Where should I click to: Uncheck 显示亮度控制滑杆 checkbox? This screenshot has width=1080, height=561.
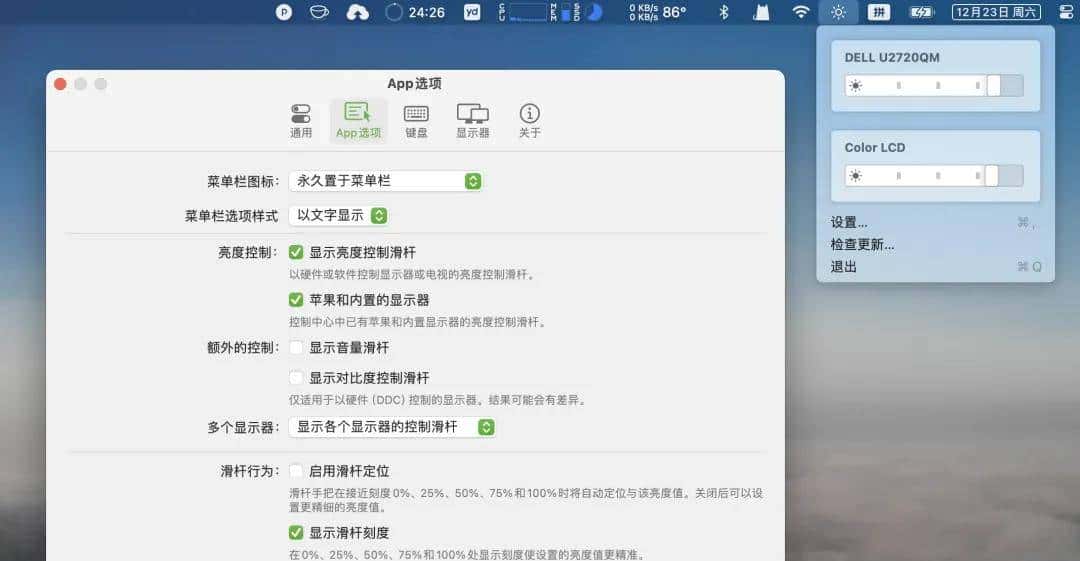(x=296, y=253)
